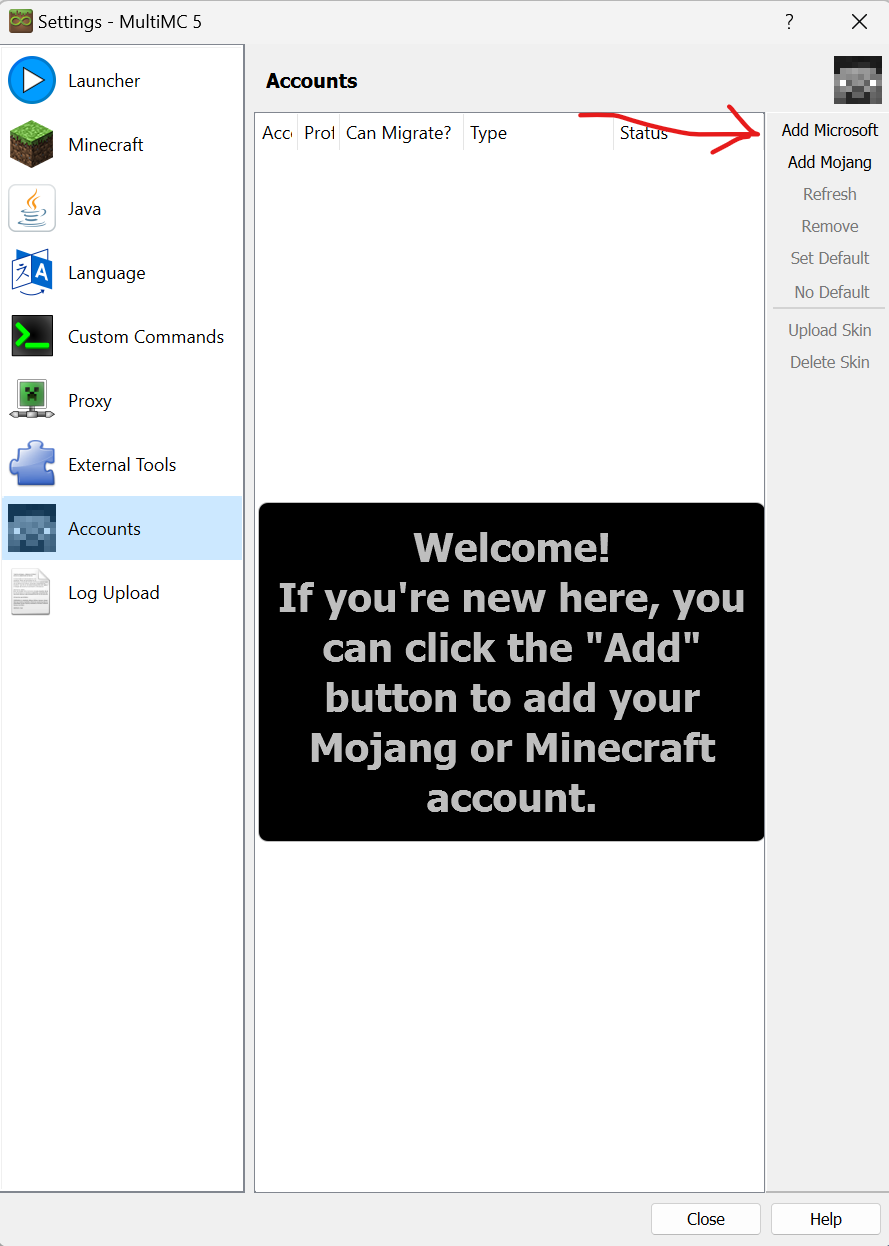Open the Help button
The width and height of the screenshot is (889, 1246).
point(826,1219)
